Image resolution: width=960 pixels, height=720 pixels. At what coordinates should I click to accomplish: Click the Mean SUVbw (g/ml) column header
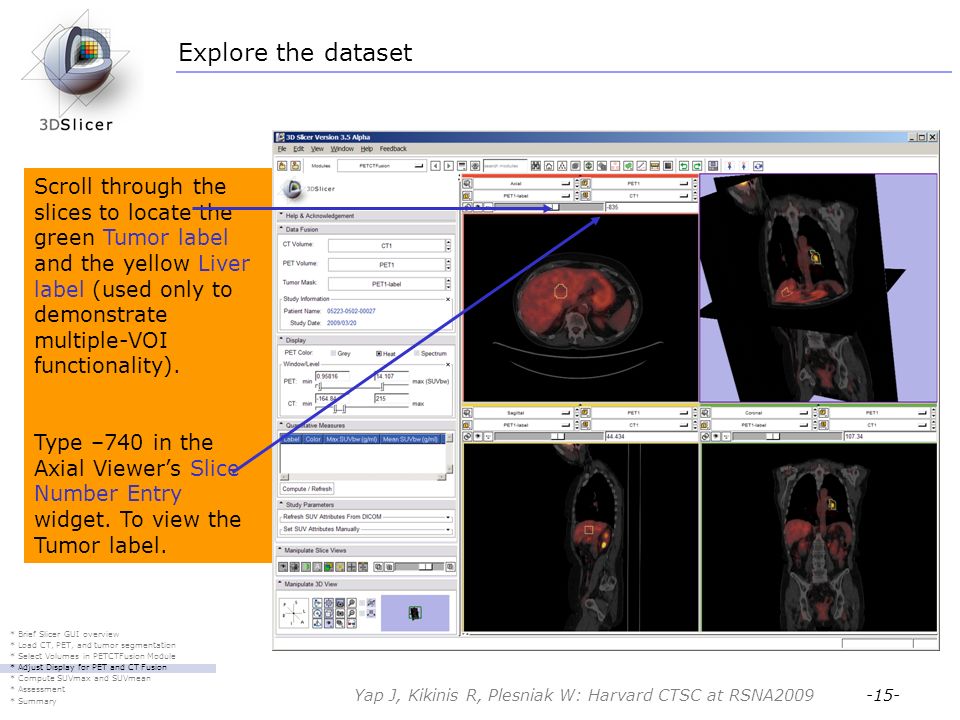[411, 439]
